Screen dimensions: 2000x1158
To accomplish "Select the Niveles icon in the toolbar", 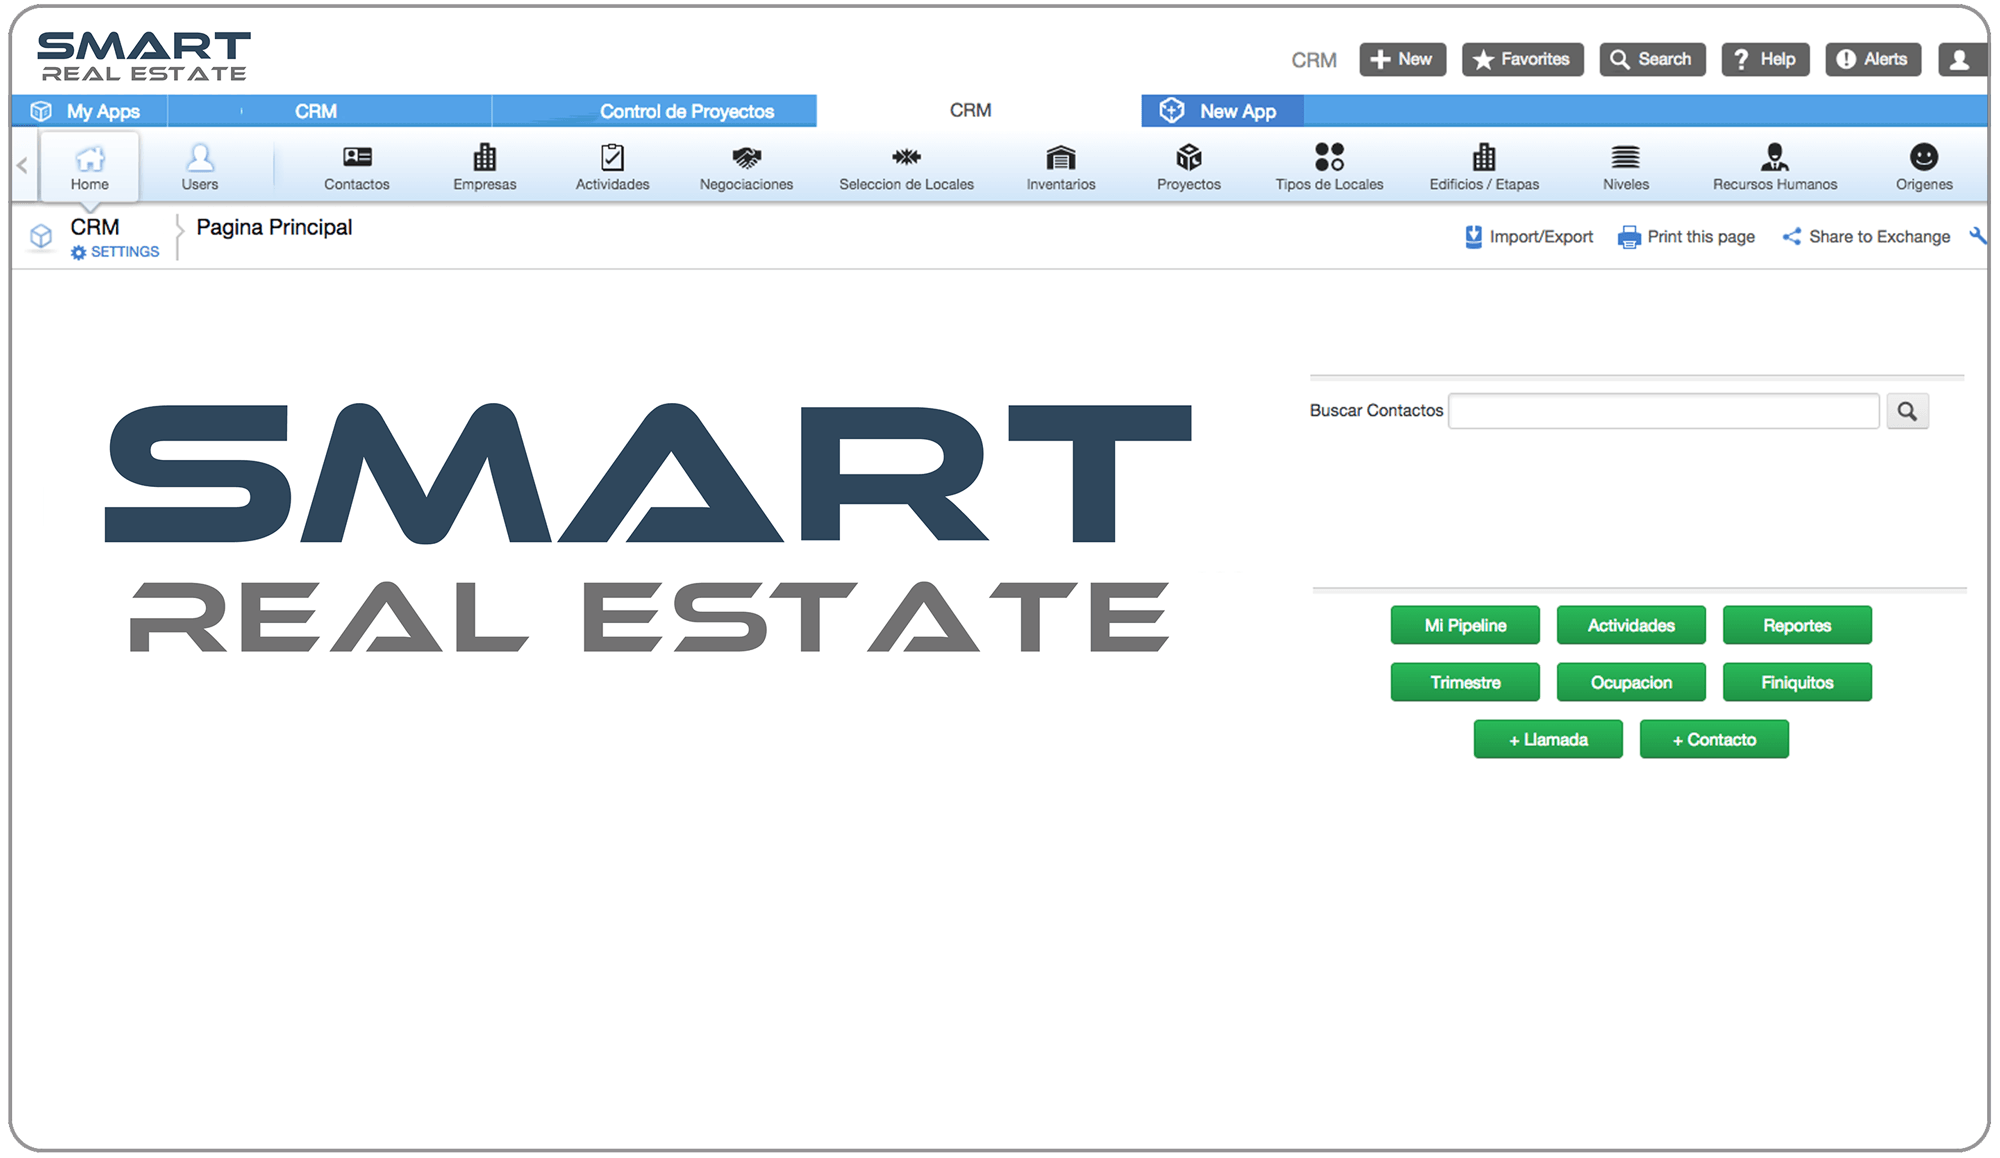I will 1625,165.
